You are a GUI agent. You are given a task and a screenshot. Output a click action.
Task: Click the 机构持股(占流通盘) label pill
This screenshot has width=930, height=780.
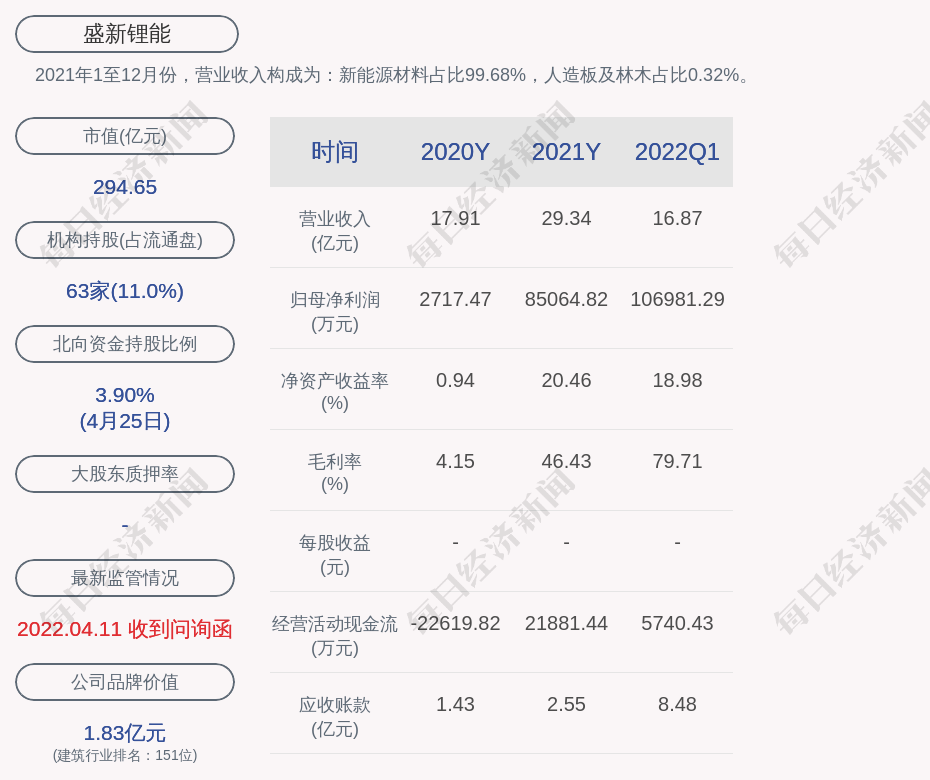click(125, 240)
